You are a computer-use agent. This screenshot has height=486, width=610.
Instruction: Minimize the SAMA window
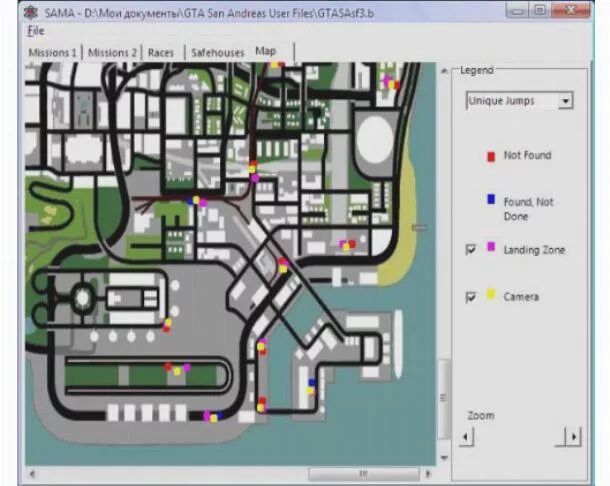point(518,10)
